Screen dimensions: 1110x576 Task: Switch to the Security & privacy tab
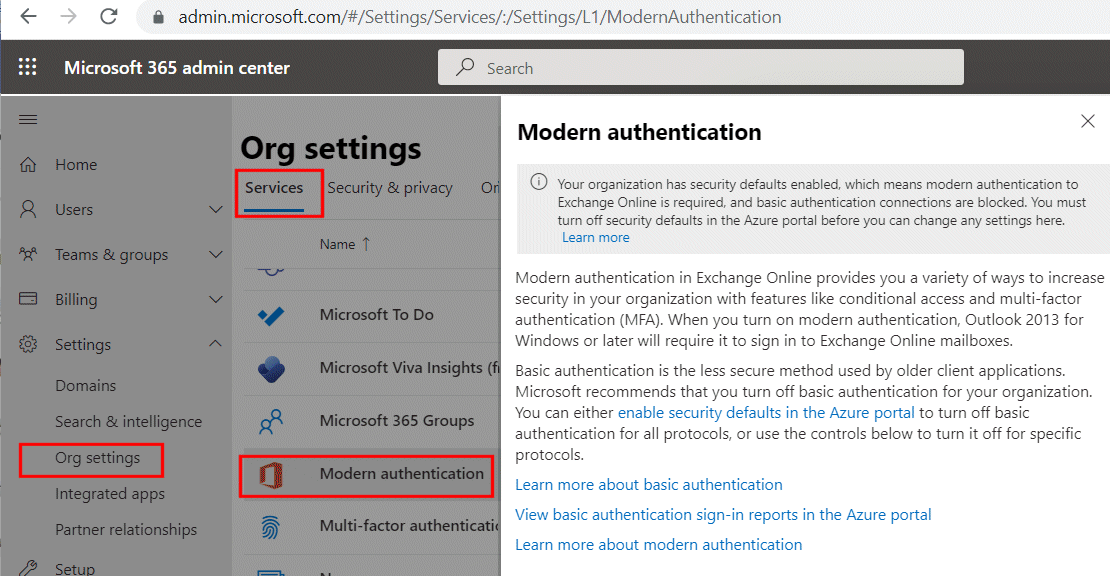(389, 188)
